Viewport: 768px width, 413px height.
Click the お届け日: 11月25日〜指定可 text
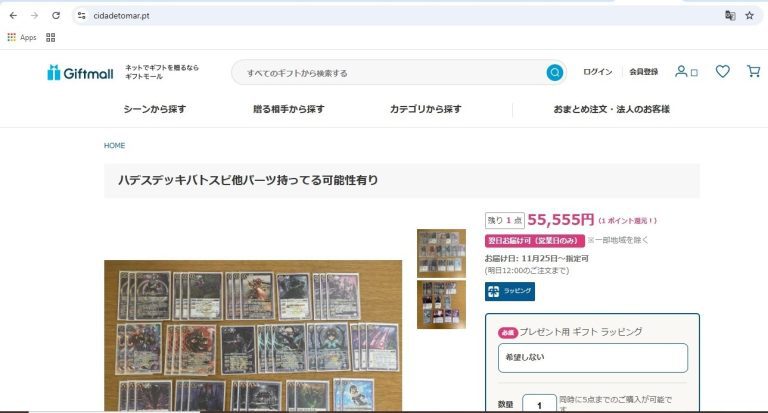pos(536,258)
